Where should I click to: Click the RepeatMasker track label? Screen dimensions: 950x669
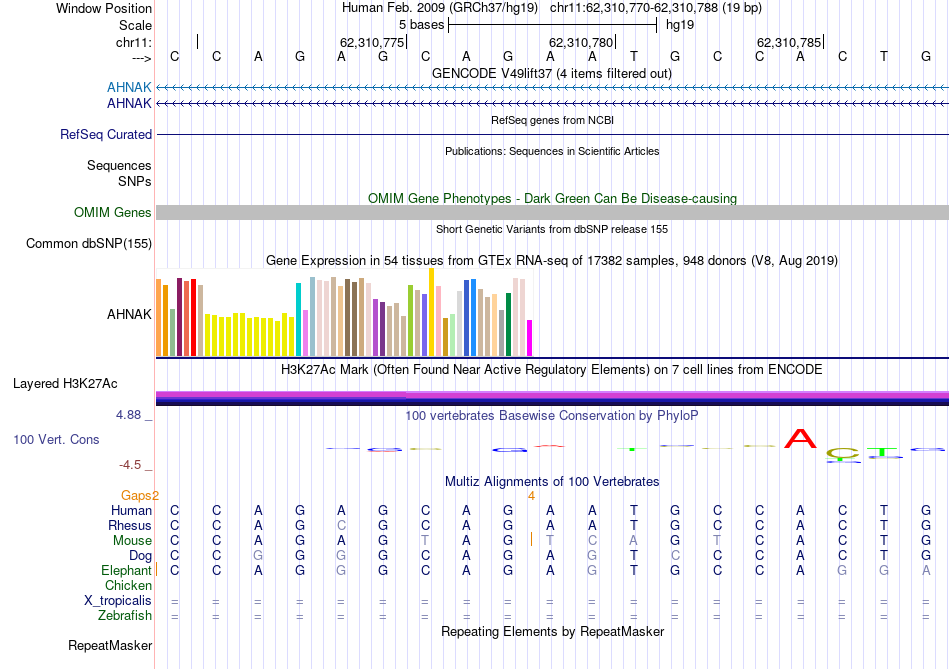(x=109, y=645)
